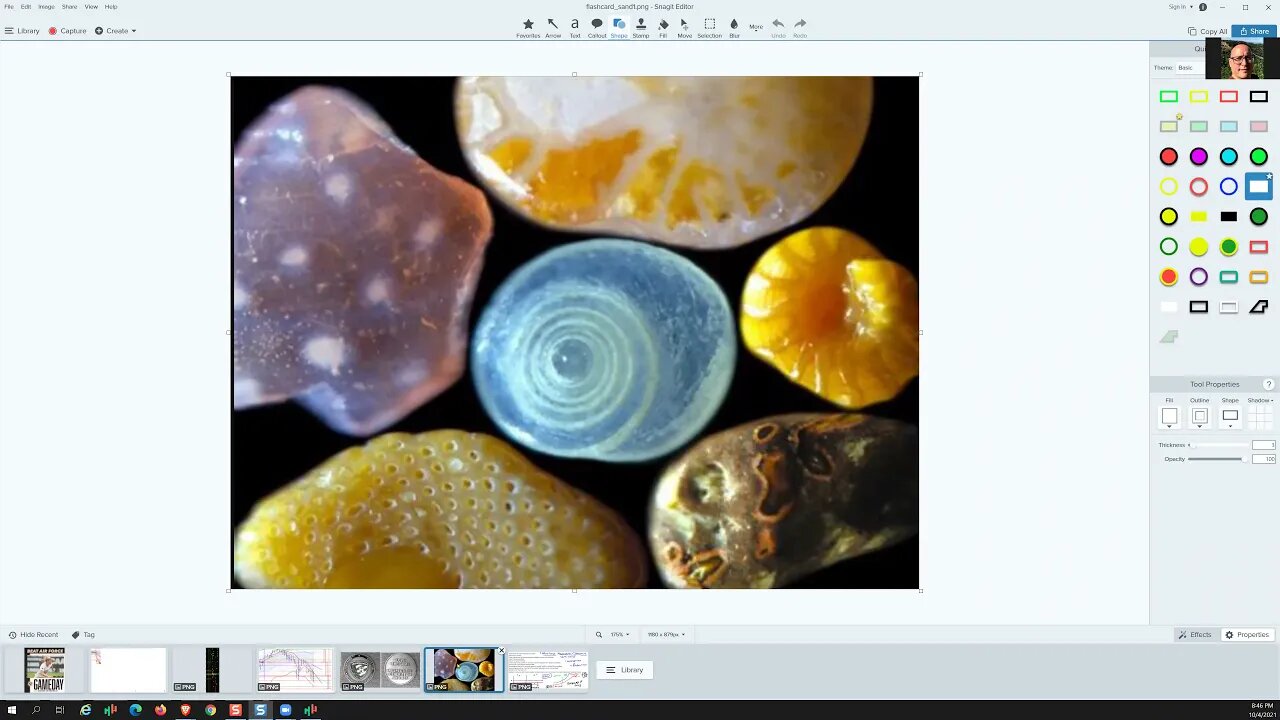This screenshot has height=720, width=1280.
Task: Open the GAMEDAY thumbnail in recent tray
Action: [x=45, y=670]
